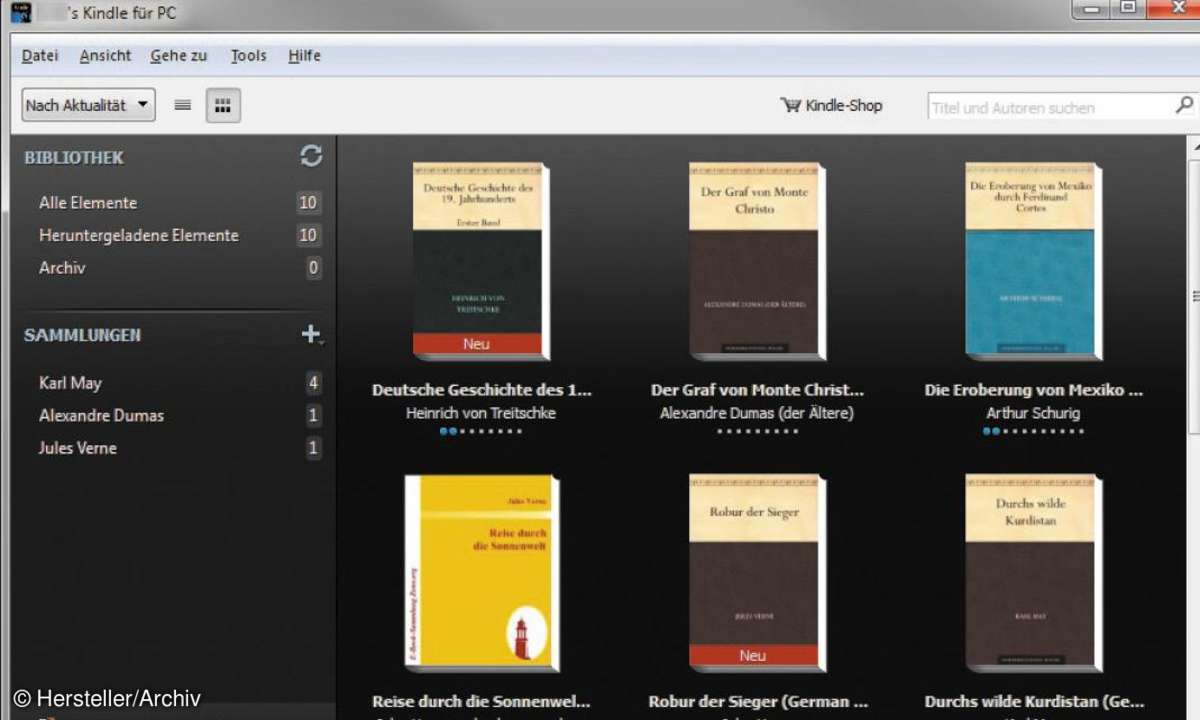Sync the library with the refresh icon

(x=311, y=156)
